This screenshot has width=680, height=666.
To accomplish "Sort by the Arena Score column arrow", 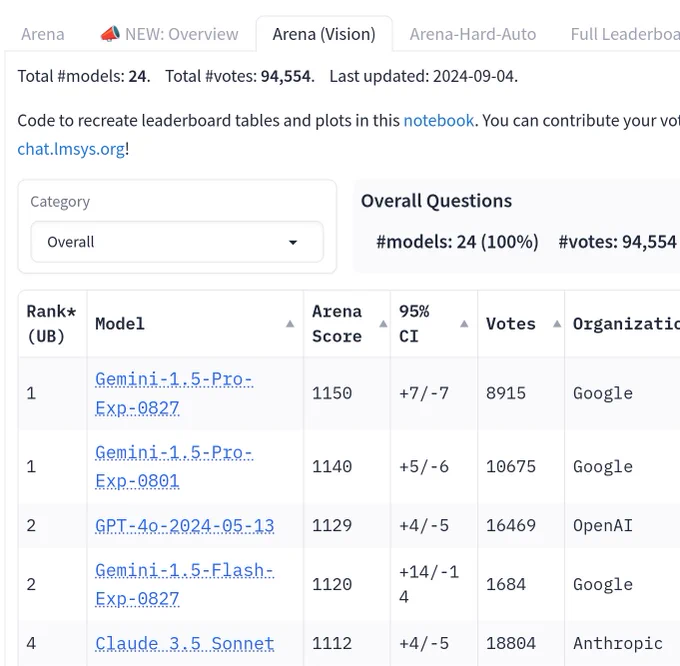I will pos(383,324).
